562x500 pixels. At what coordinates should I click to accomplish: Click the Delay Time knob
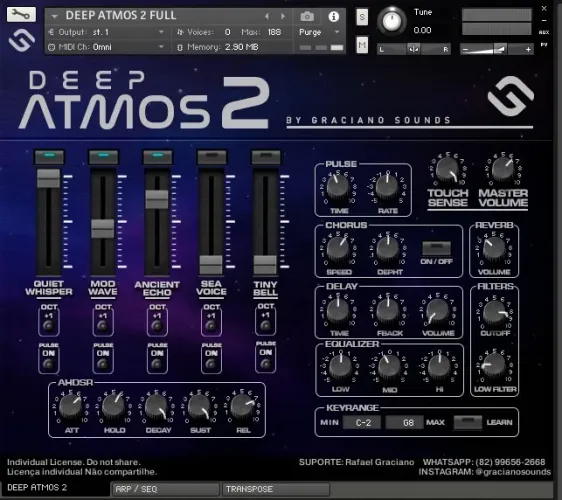pyautogui.click(x=337, y=310)
